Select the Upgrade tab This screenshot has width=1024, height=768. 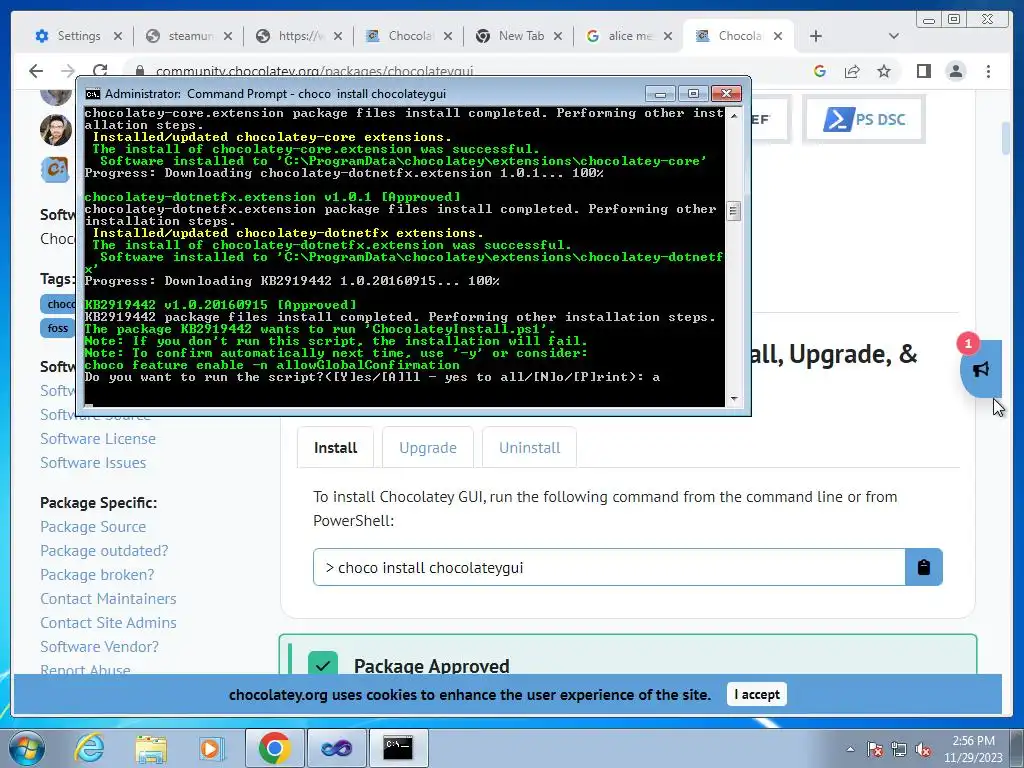(x=428, y=448)
